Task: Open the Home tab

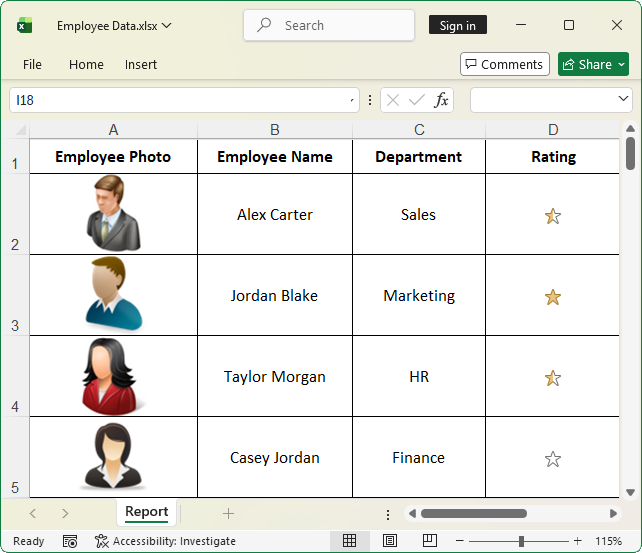Action: click(86, 64)
